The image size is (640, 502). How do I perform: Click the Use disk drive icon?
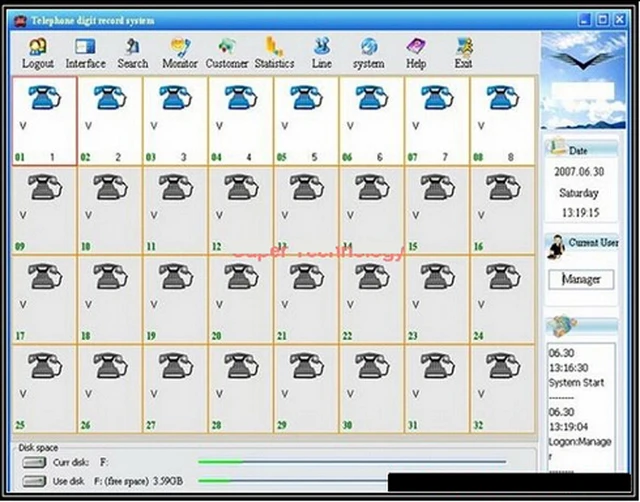point(34,481)
